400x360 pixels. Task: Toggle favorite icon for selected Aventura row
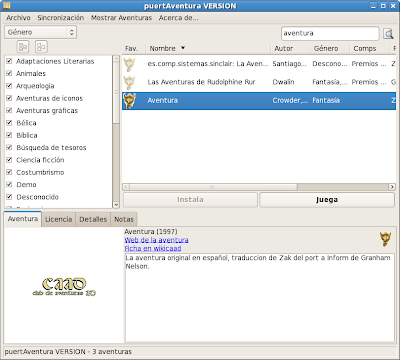coord(130,101)
